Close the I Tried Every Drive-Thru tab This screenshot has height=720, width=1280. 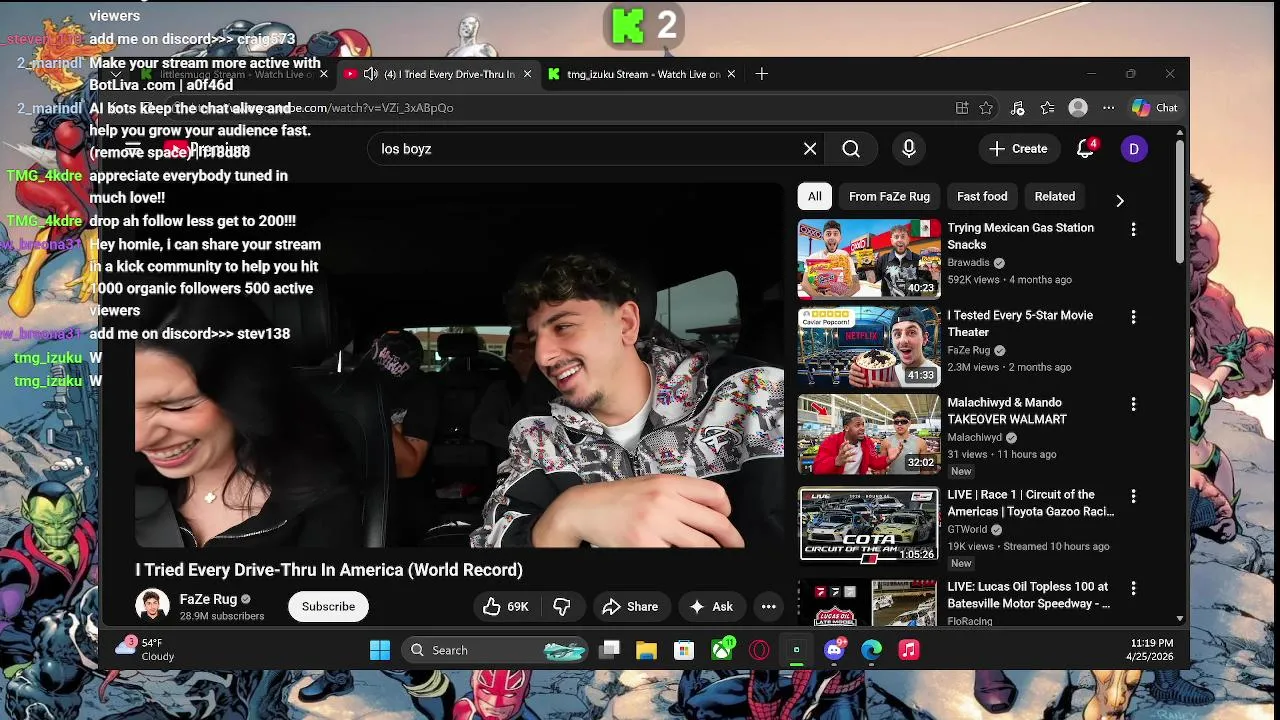(527, 74)
